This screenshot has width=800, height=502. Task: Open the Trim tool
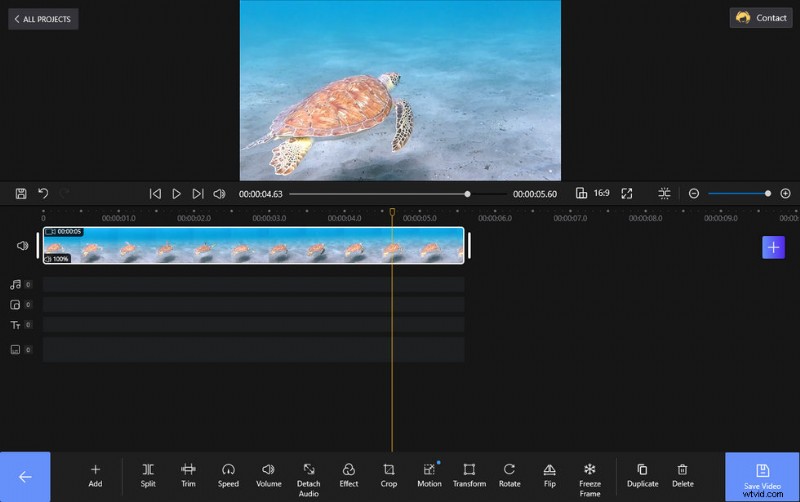(188, 474)
